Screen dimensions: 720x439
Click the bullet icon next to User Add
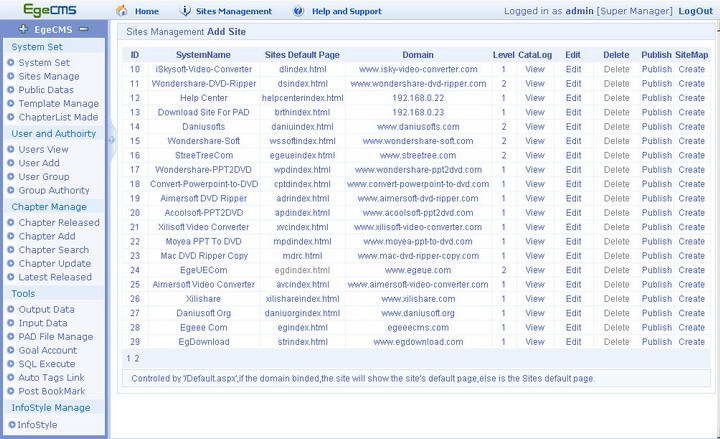click(11, 163)
